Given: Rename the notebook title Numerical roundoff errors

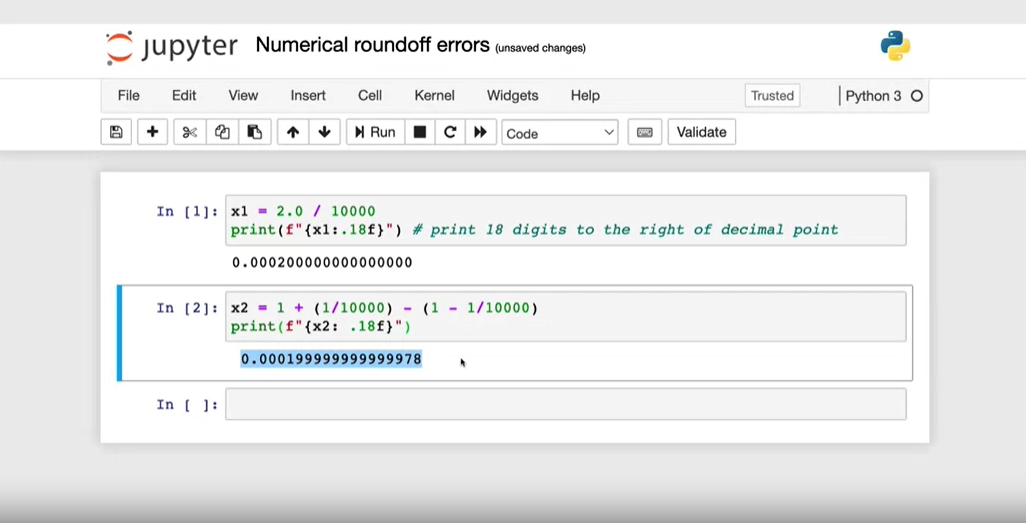Looking at the screenshot, I should (x=372, y=45).
